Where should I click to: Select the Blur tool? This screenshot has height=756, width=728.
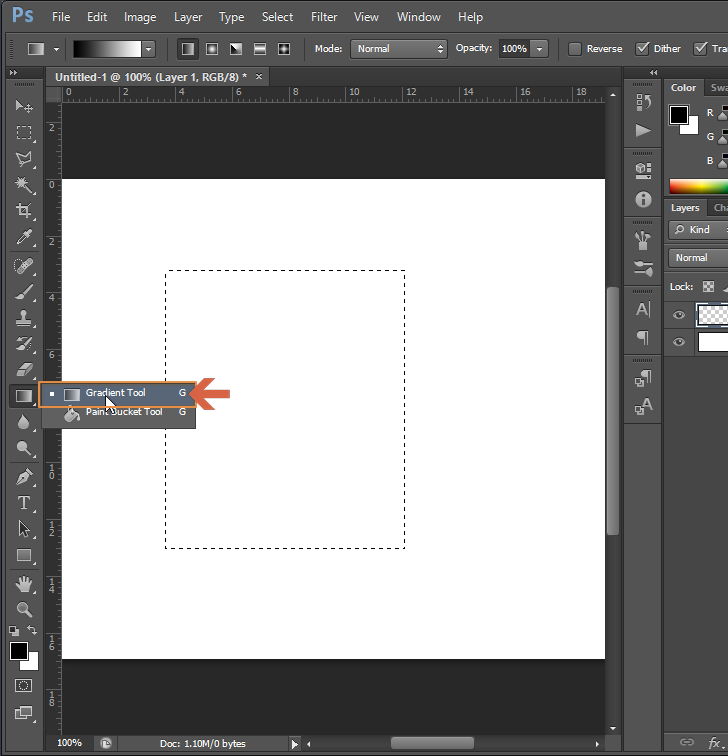[x=24, y=422]
